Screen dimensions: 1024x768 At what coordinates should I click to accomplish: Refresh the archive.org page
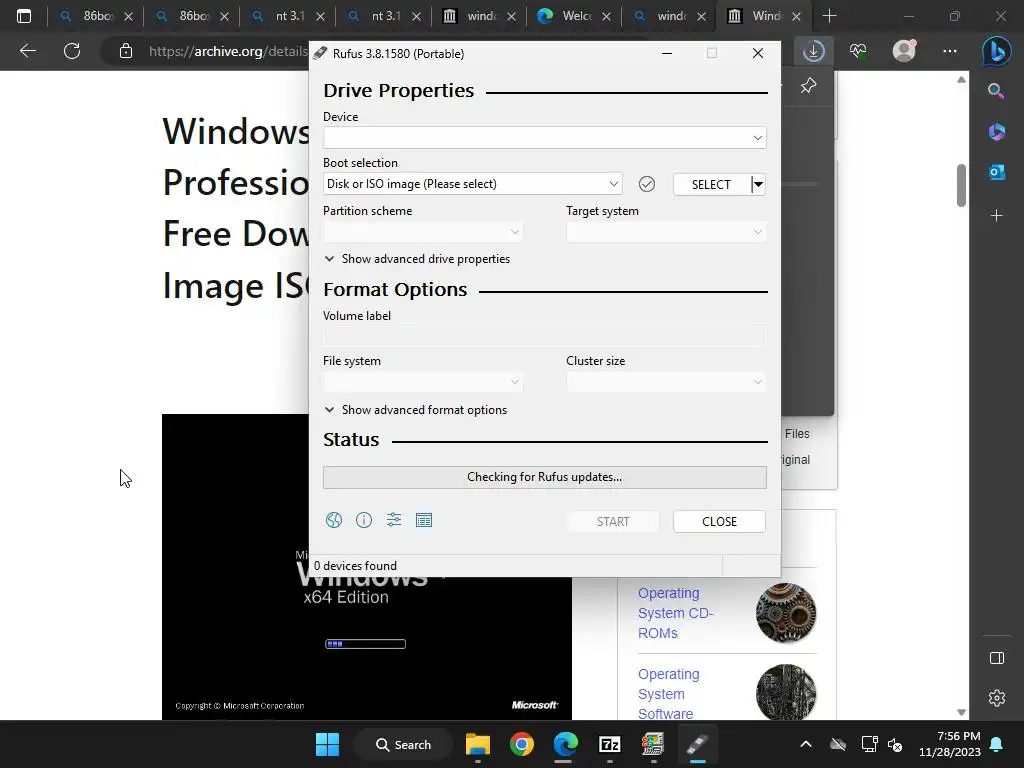72,51
